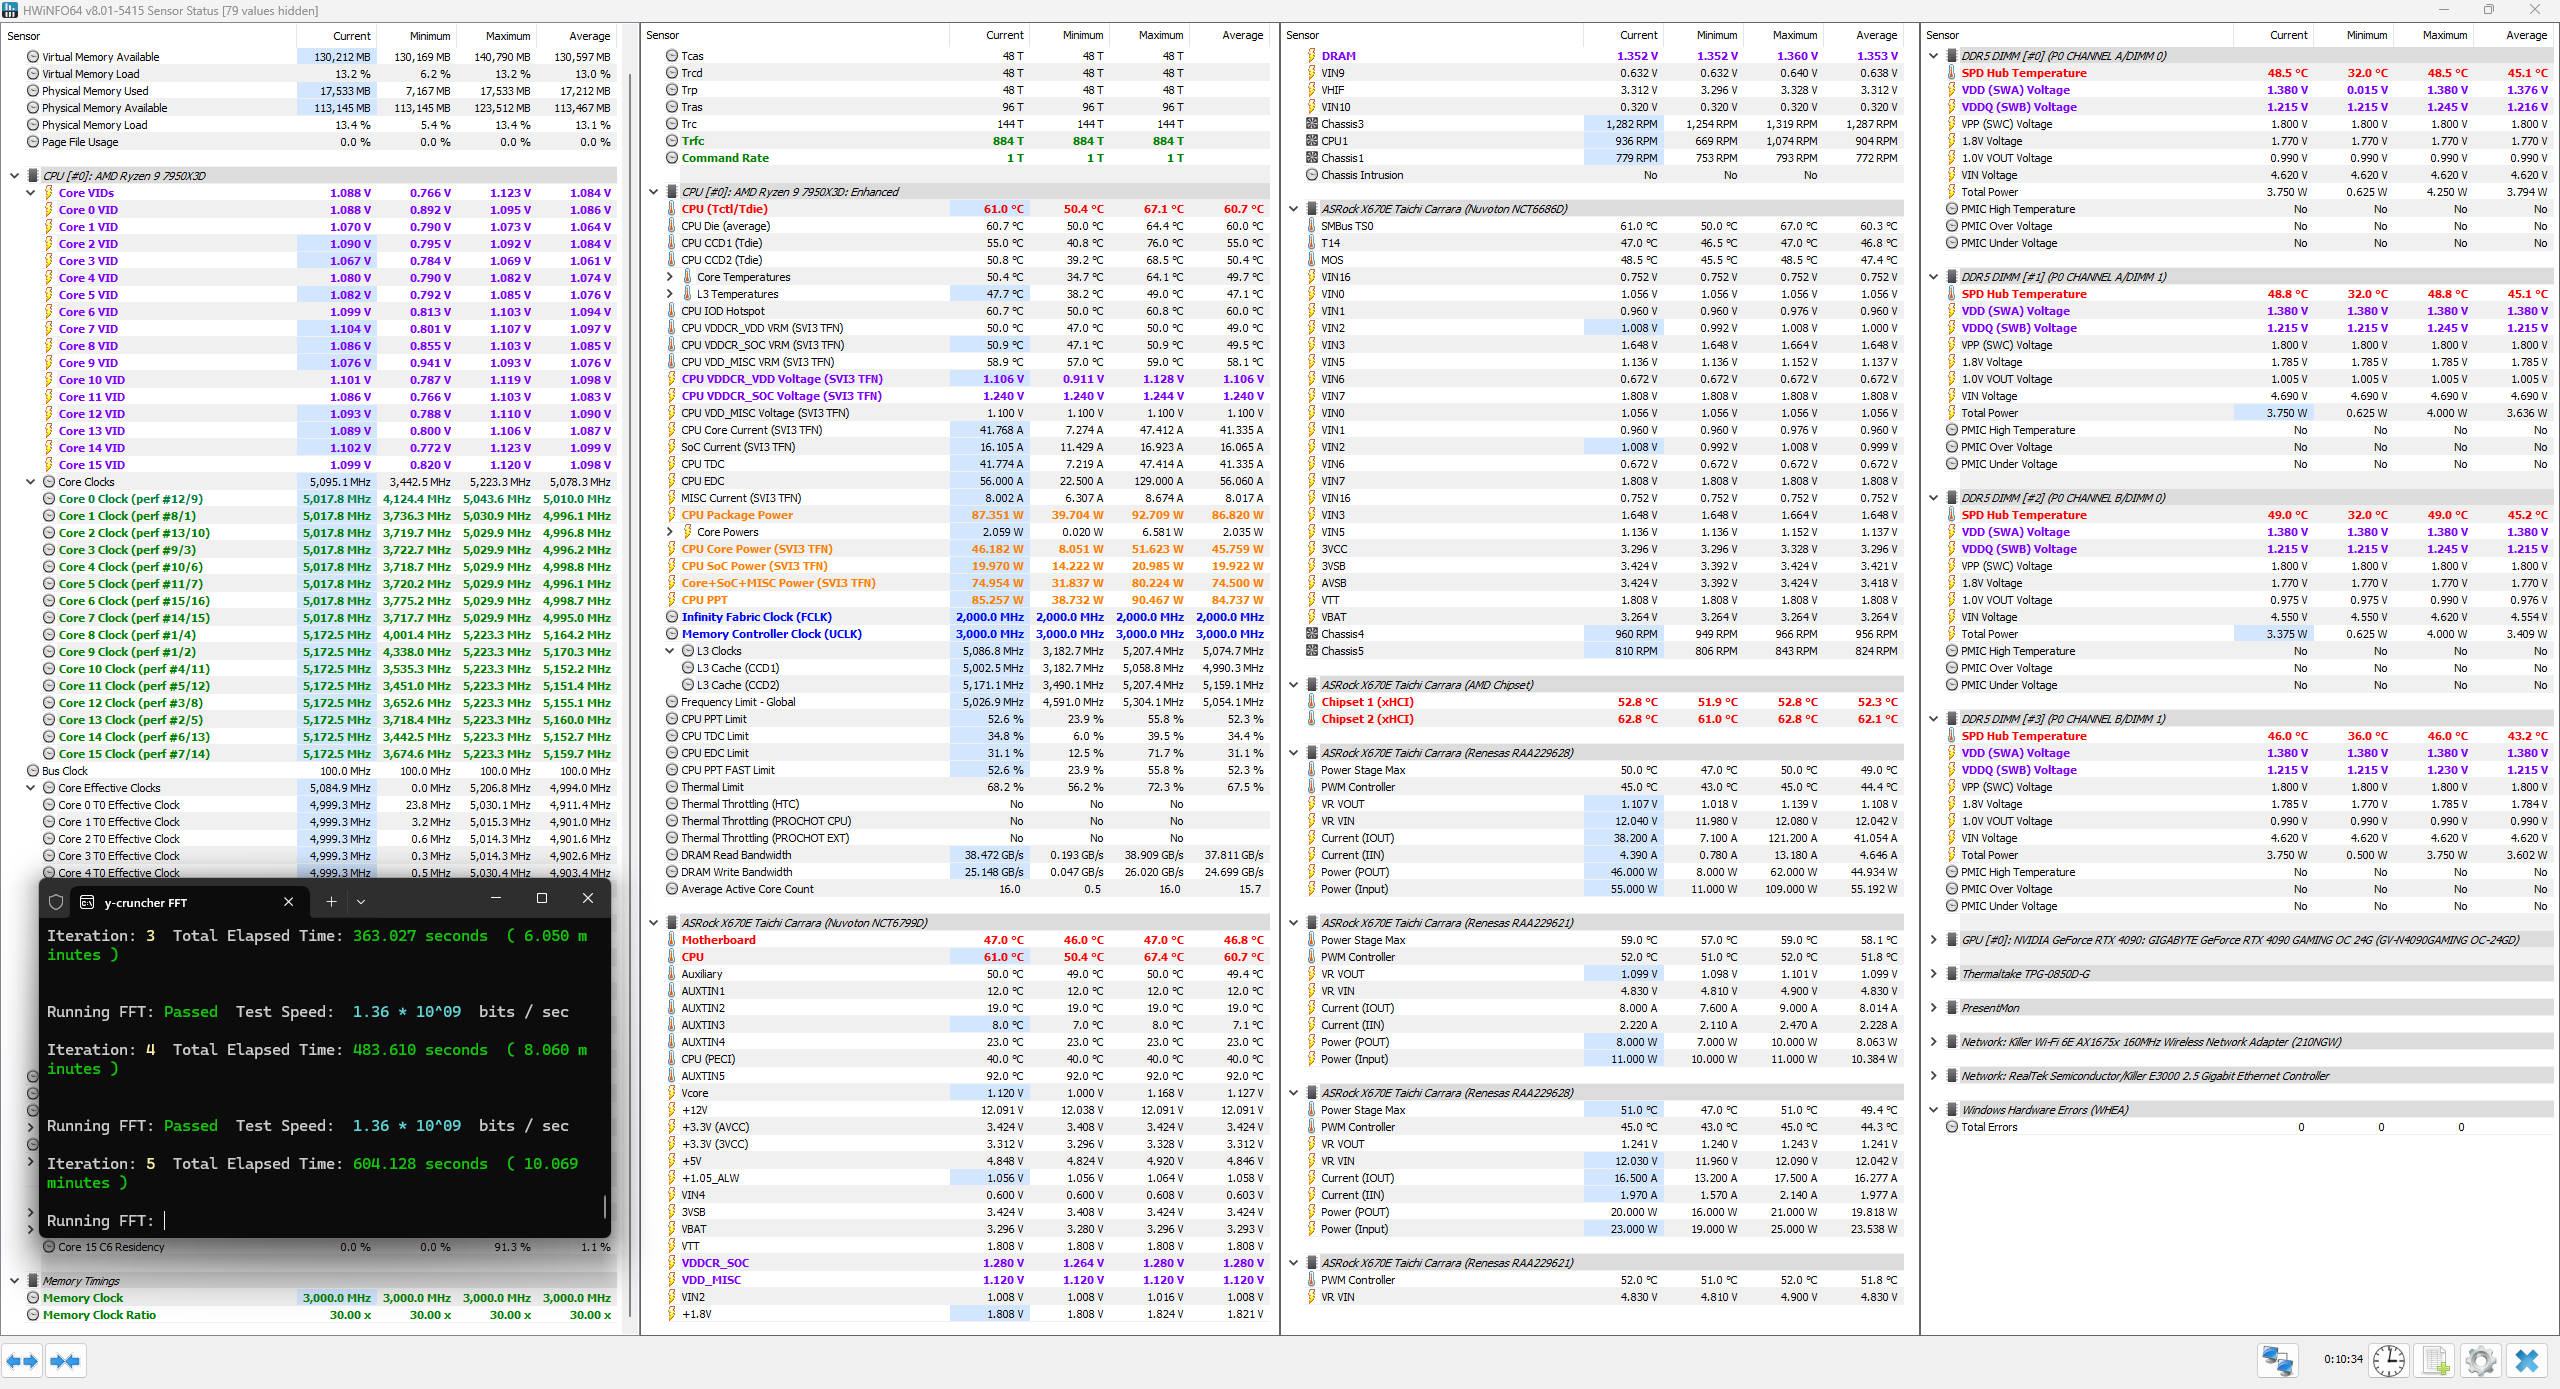
Task: Select the CPU (Tctl/Tdie) sensor row
Action: point(724,209)
